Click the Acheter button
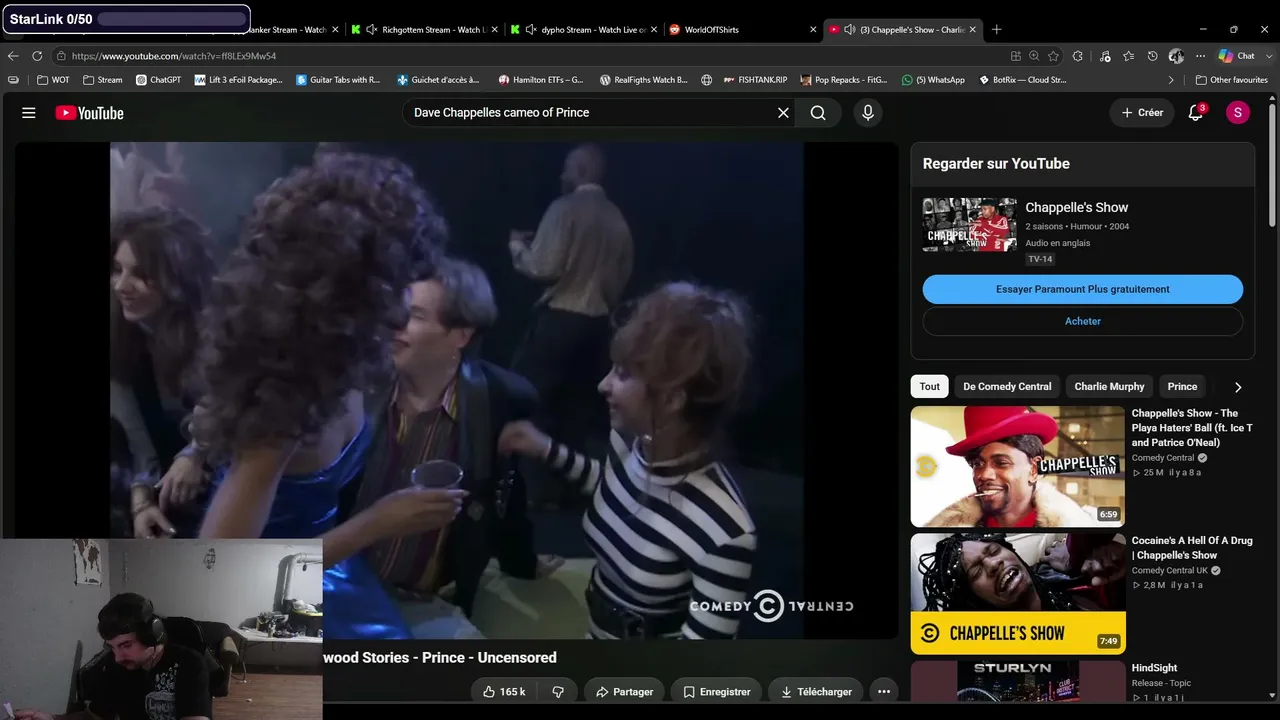Viewport: 1280px width, 720px height. pyautogui.click(x=1083, y=322)
